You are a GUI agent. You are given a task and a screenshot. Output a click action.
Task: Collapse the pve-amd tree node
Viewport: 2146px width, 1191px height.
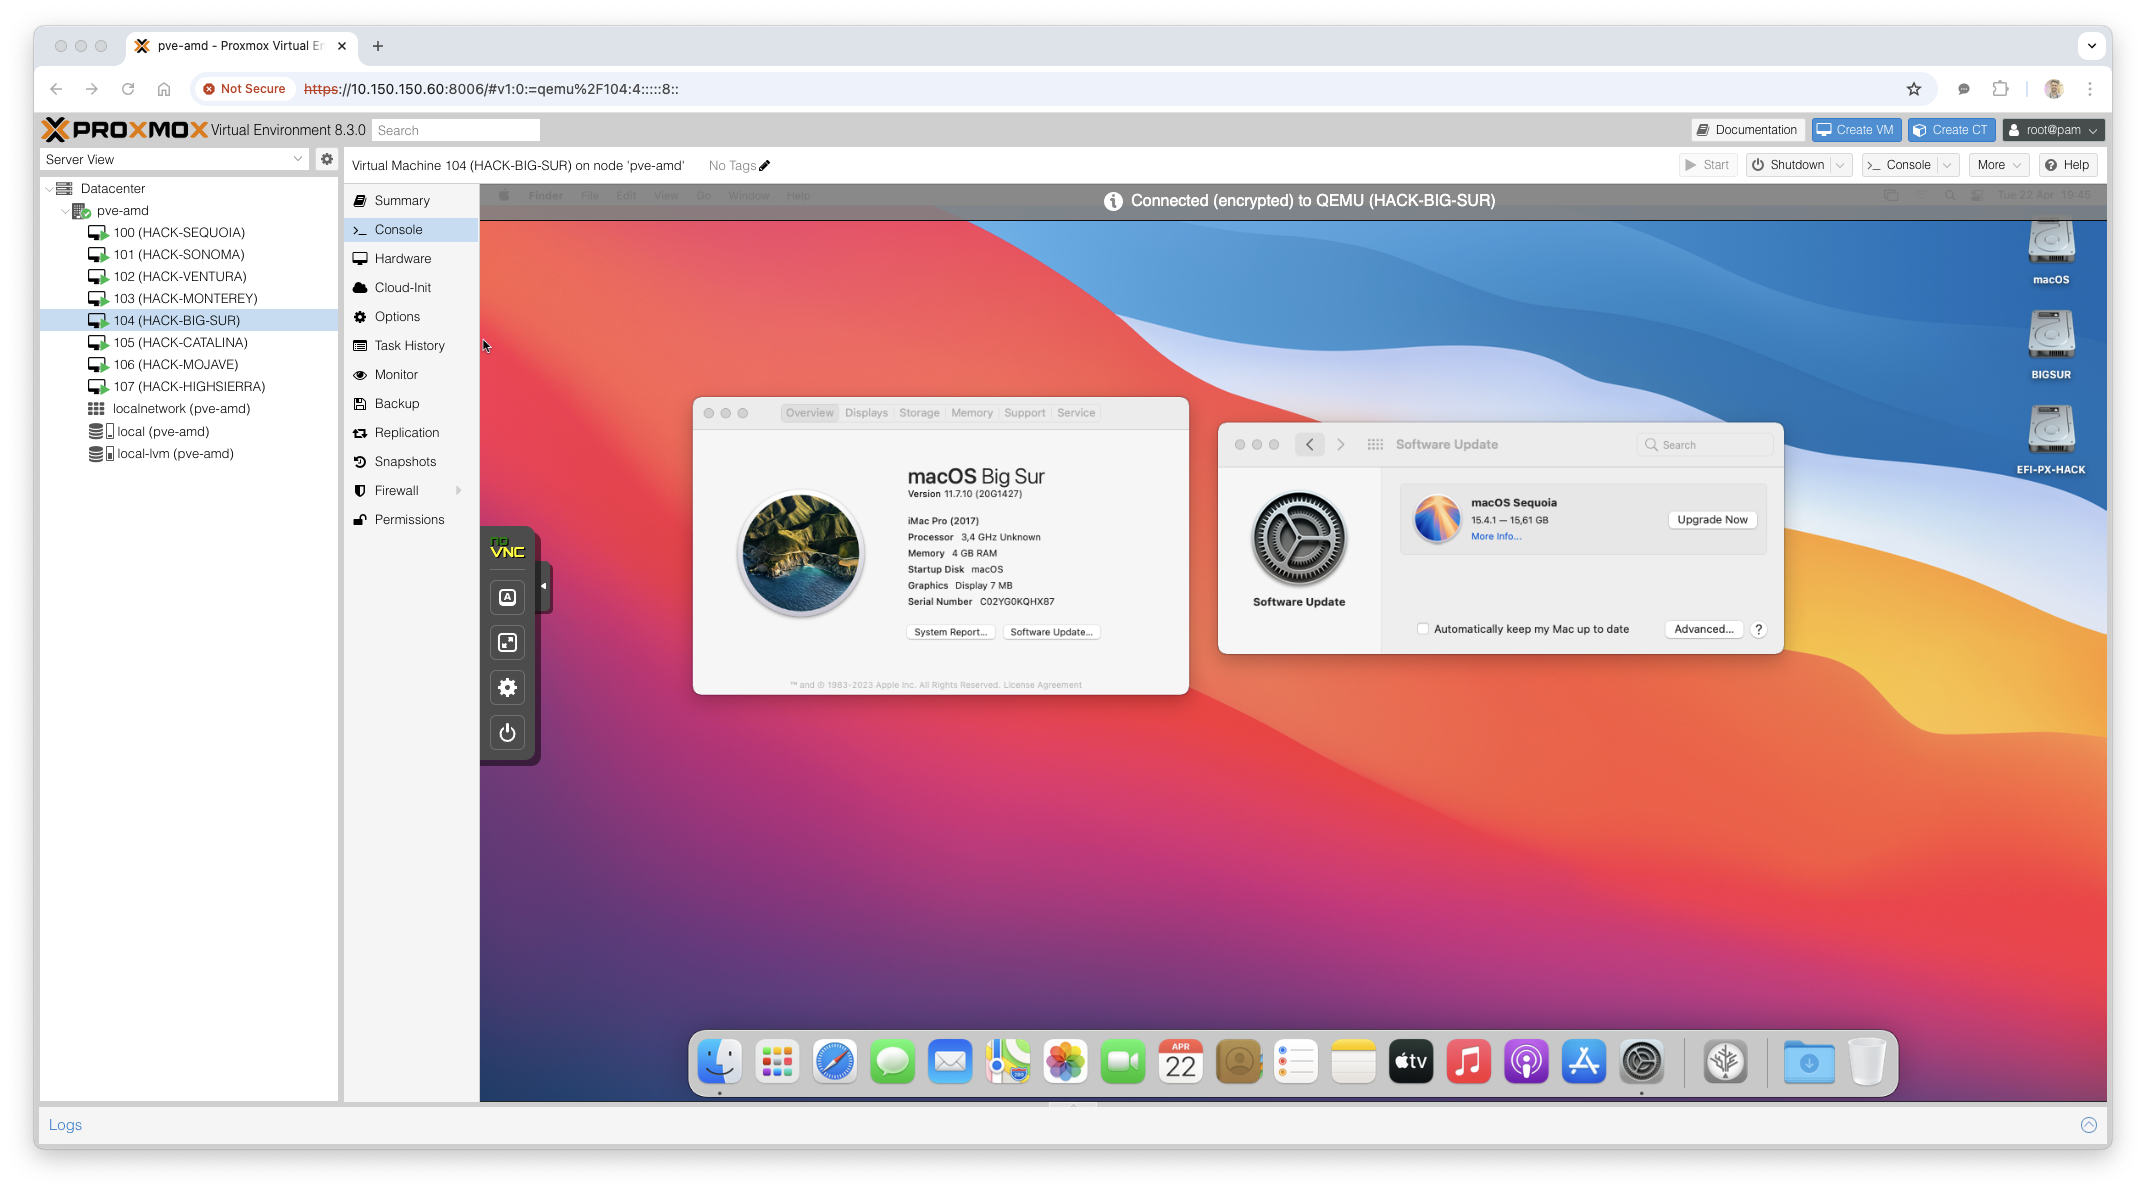point(65,211)
